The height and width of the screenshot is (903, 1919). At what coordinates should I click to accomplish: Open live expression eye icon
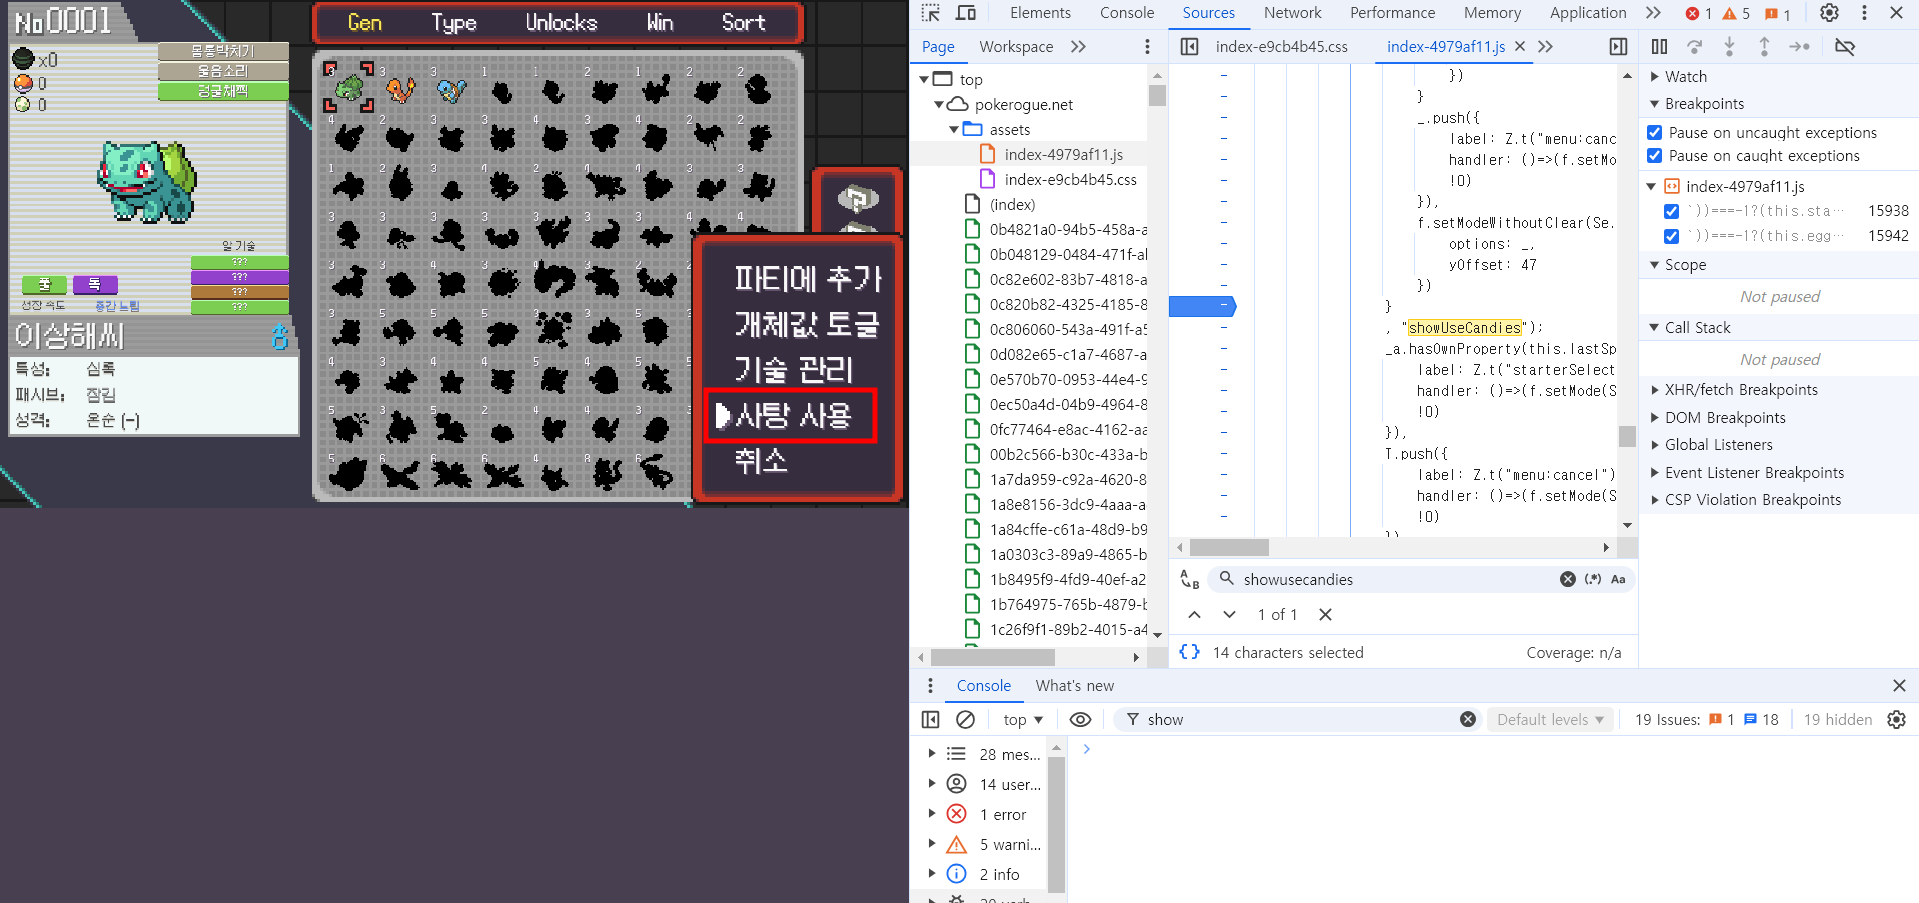(1080, 720)
